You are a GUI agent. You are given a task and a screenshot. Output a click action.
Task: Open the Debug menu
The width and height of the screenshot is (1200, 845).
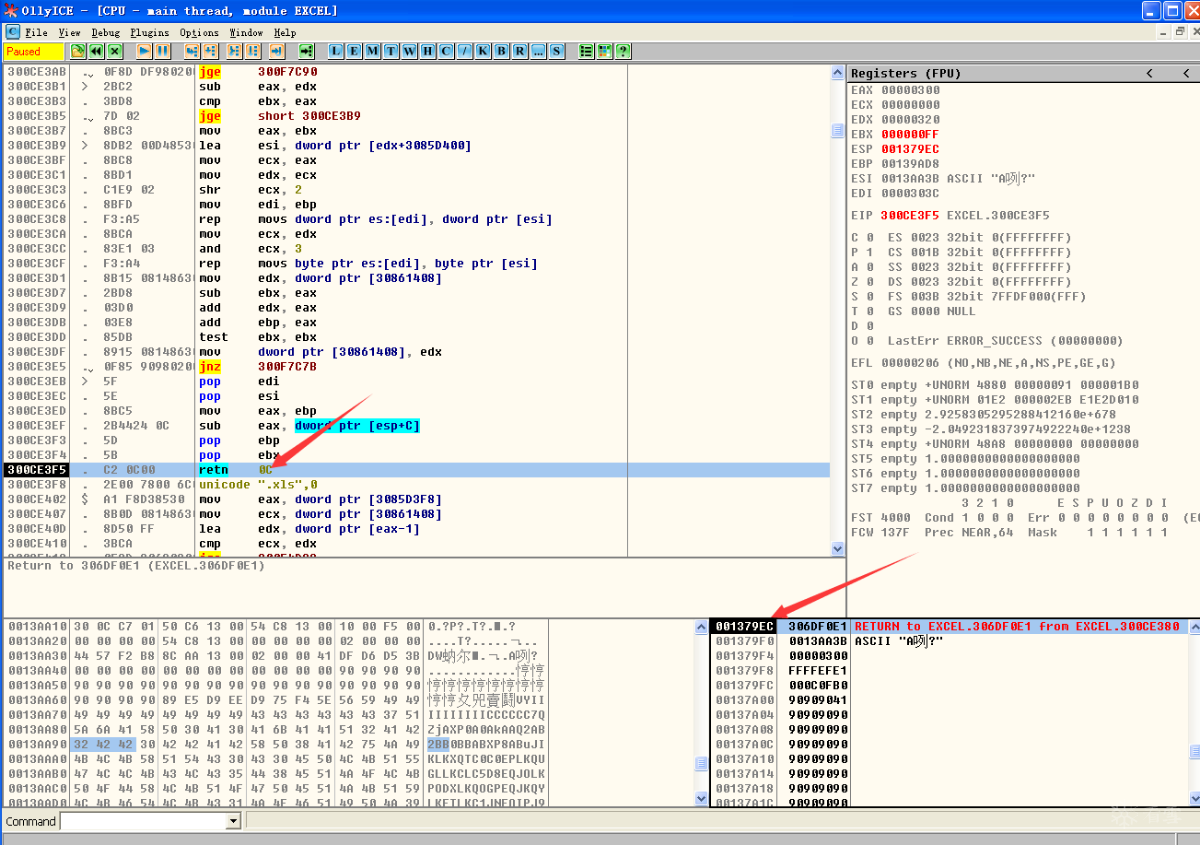(x=105, y=32)
